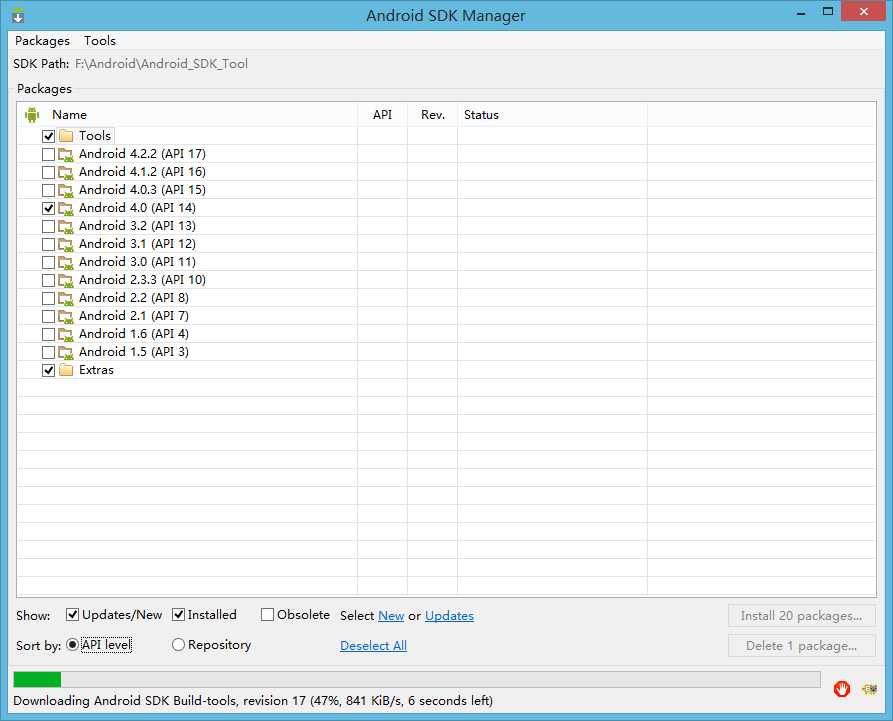This screenshot has width=893, height=721.
Task: Click the Android 3.0 (API 11) platform icon
Action: [66, 263]
